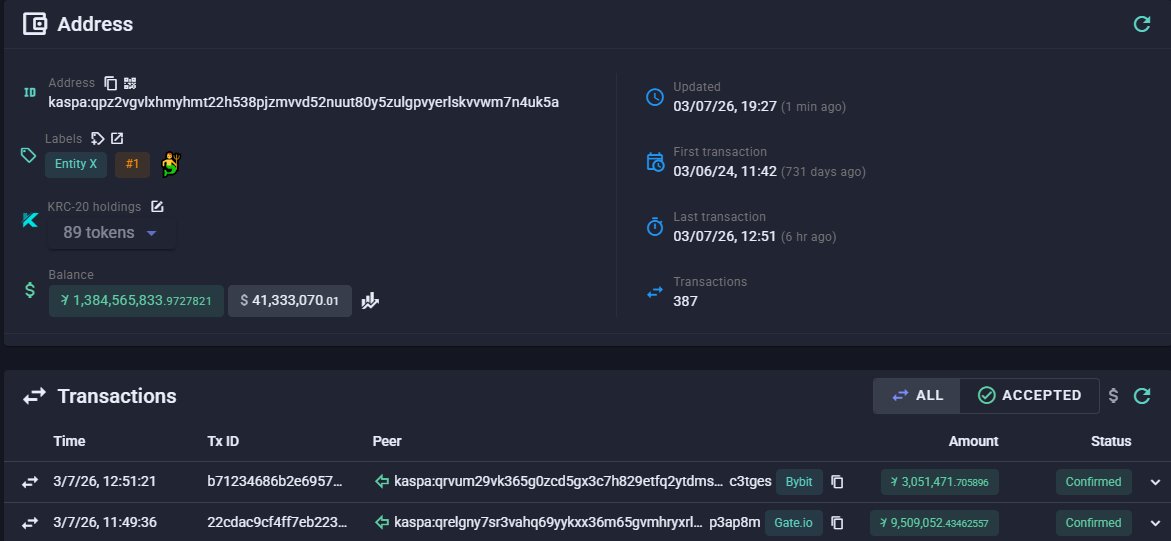Screen dimensions: 1171x541
Task: Click the transfer icon of 12:51:21 row
Action: pos(29,482)
